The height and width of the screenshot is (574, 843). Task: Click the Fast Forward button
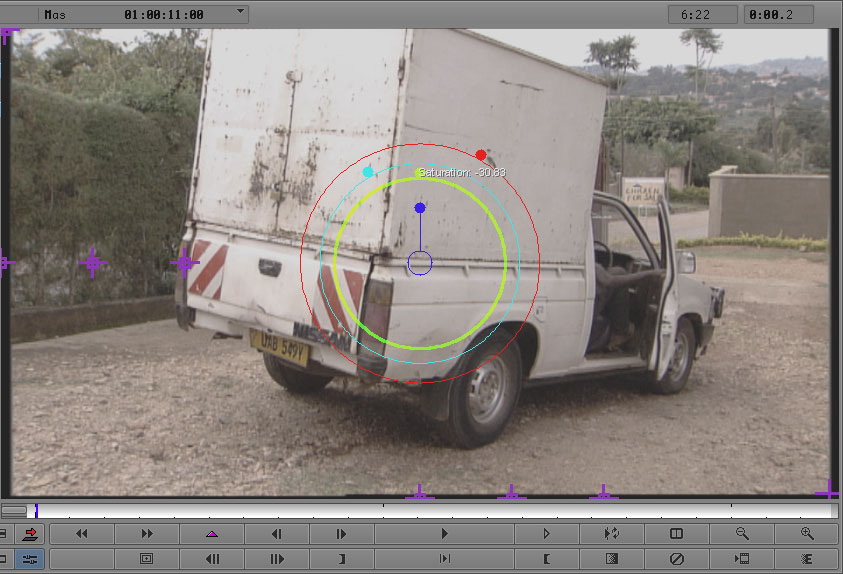(x=147, y=534)
